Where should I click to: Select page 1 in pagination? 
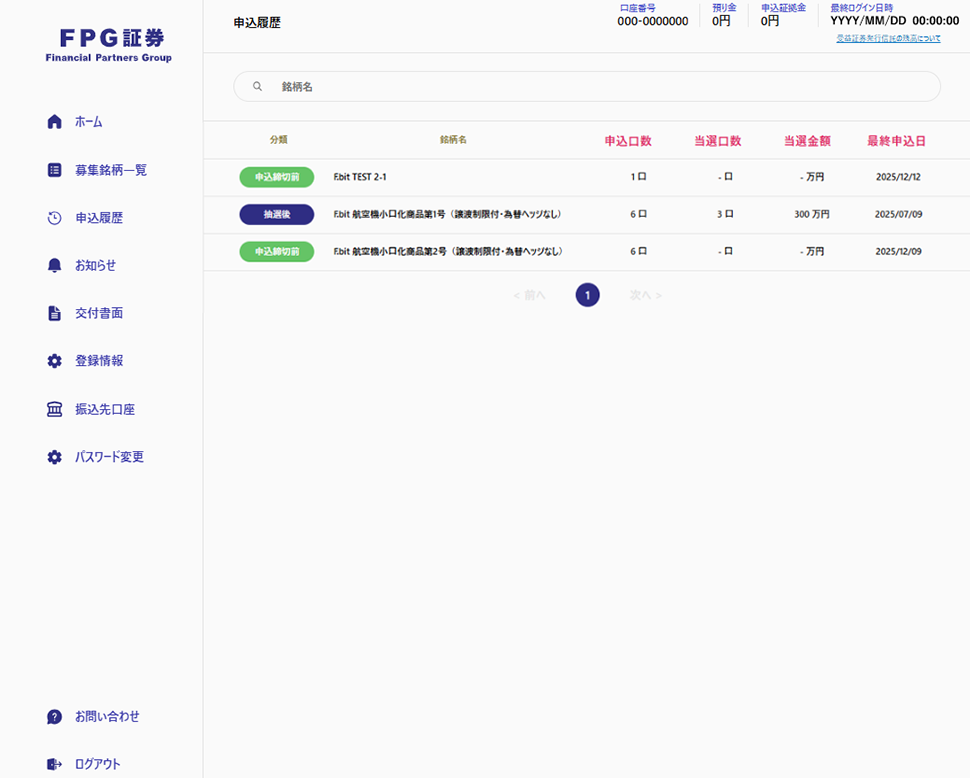click(x=587, y=295)
